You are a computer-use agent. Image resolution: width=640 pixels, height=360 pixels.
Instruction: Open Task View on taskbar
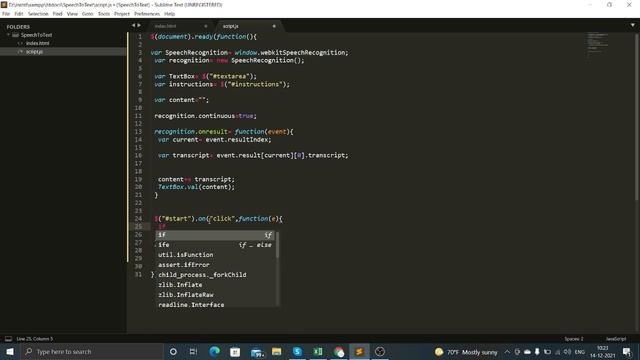pos(193,351)
